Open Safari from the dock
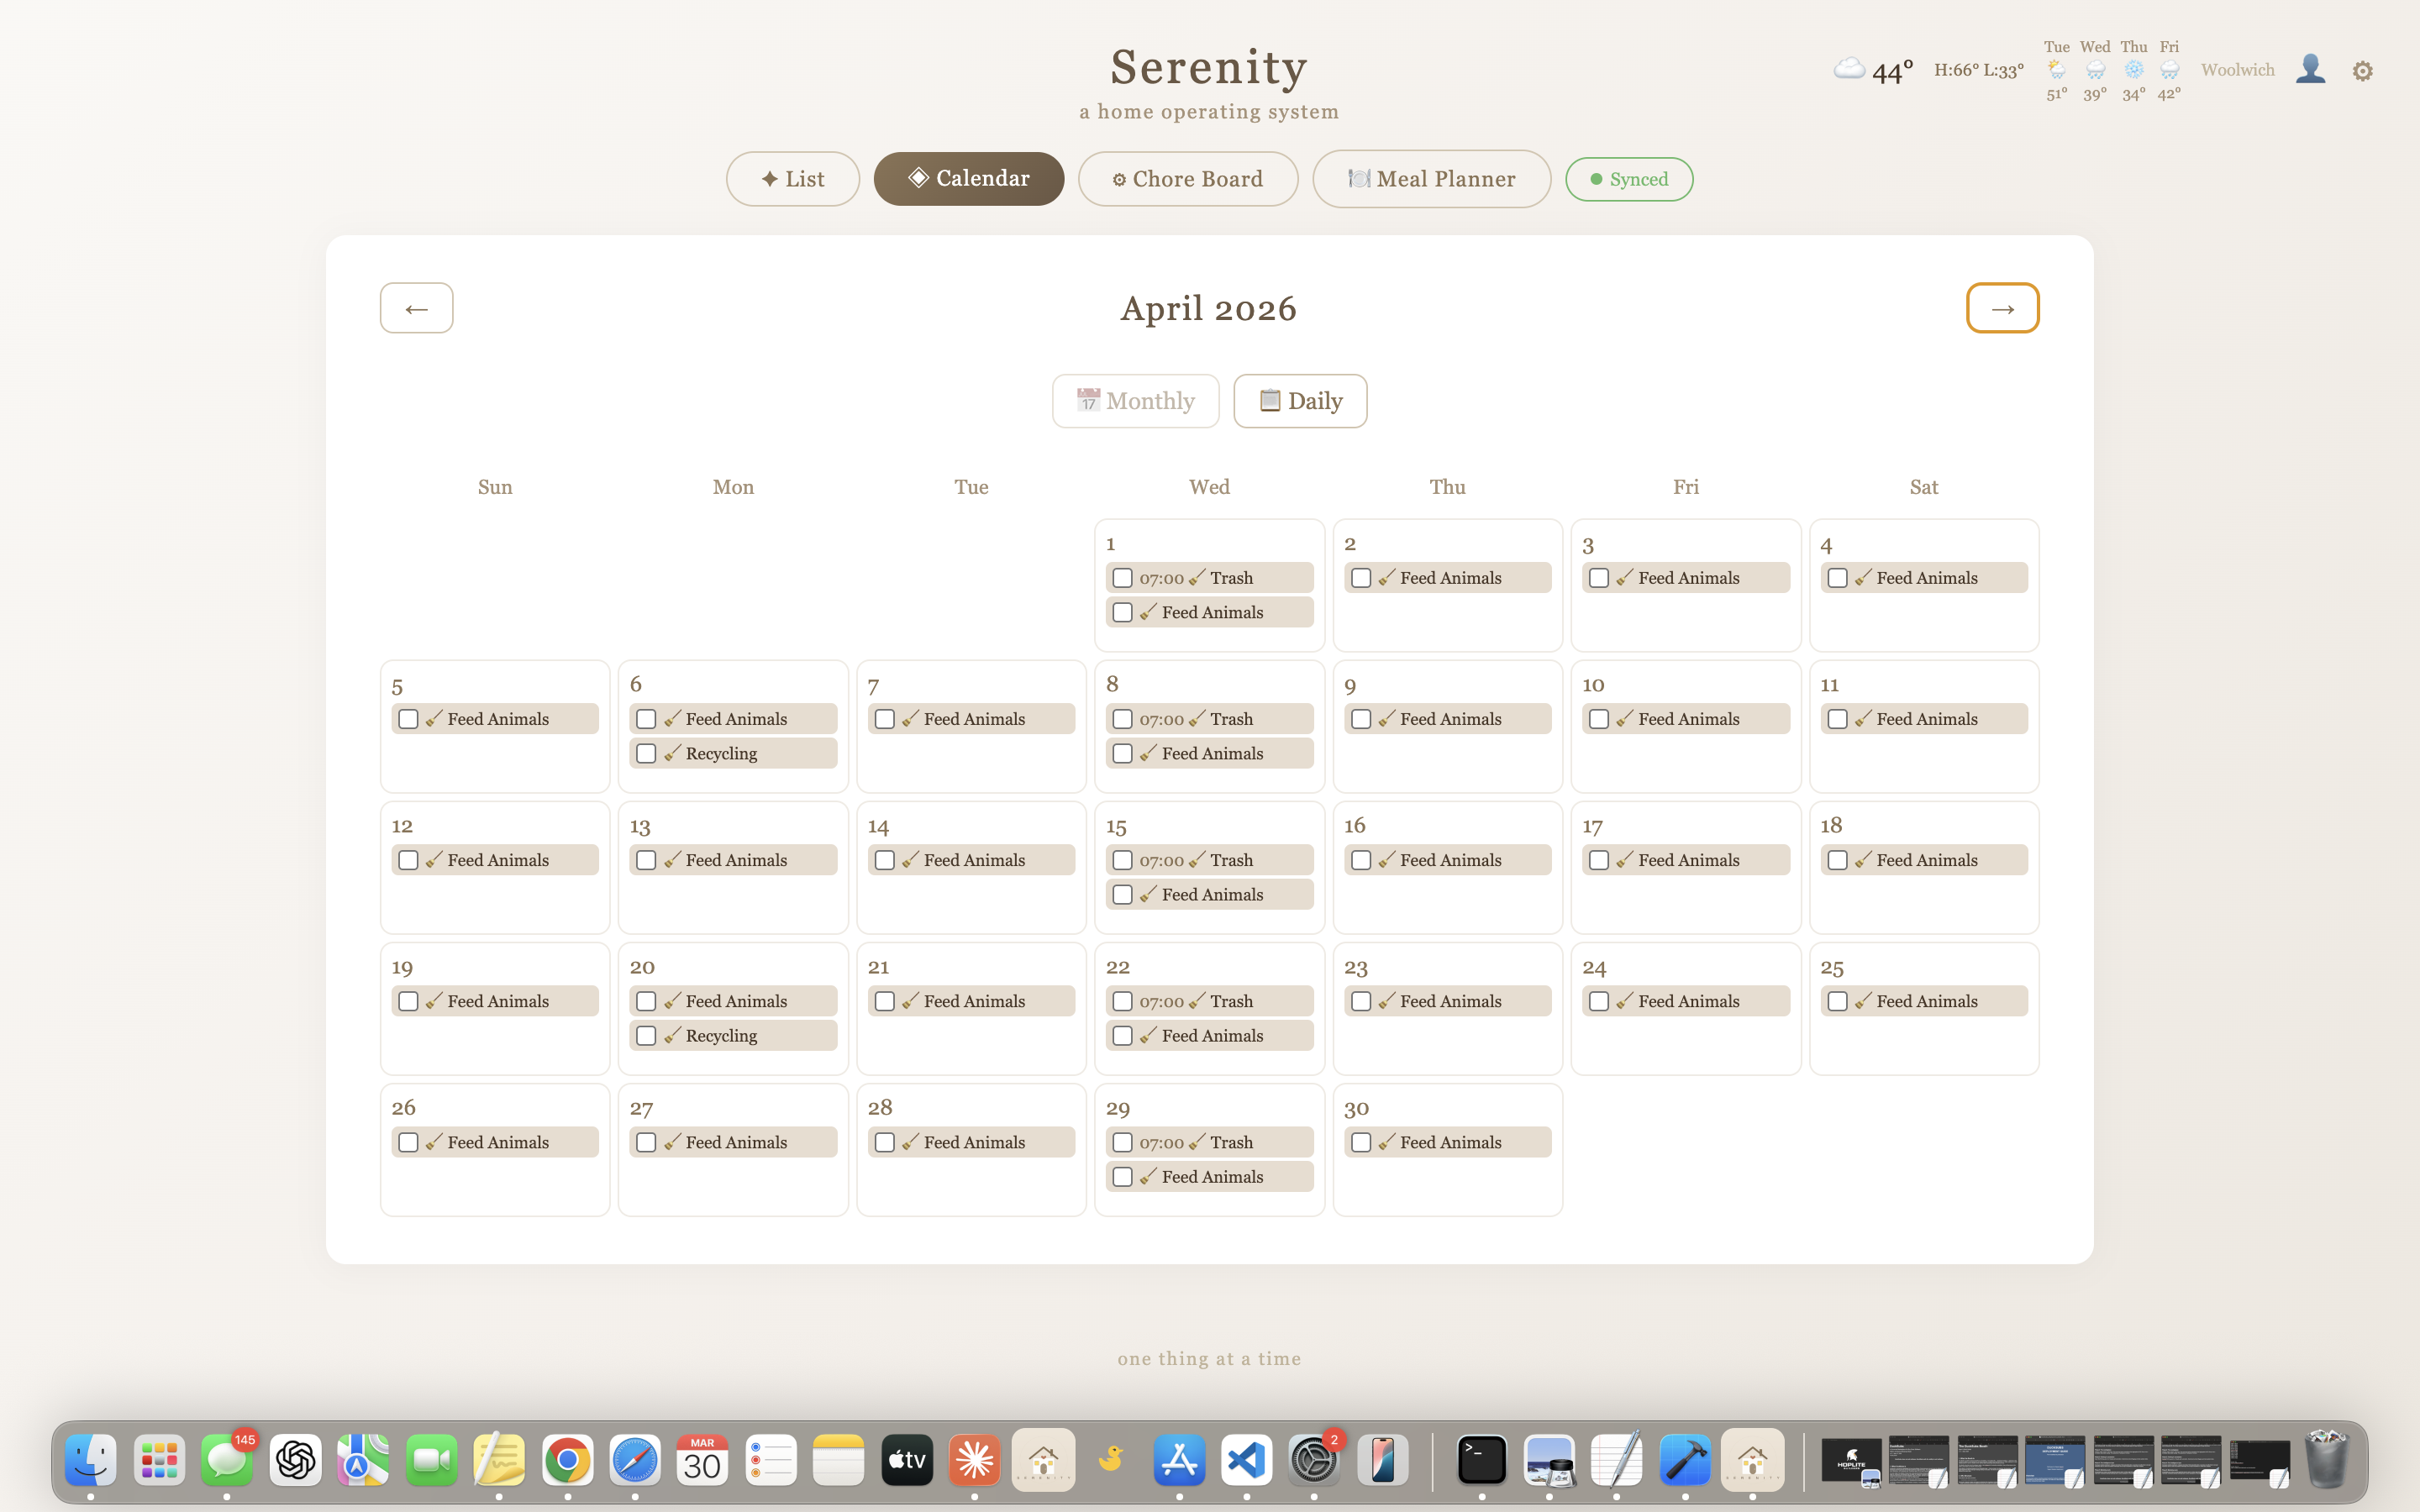The height and width of the screenshot is (1512, 2420). (635, 1460)
